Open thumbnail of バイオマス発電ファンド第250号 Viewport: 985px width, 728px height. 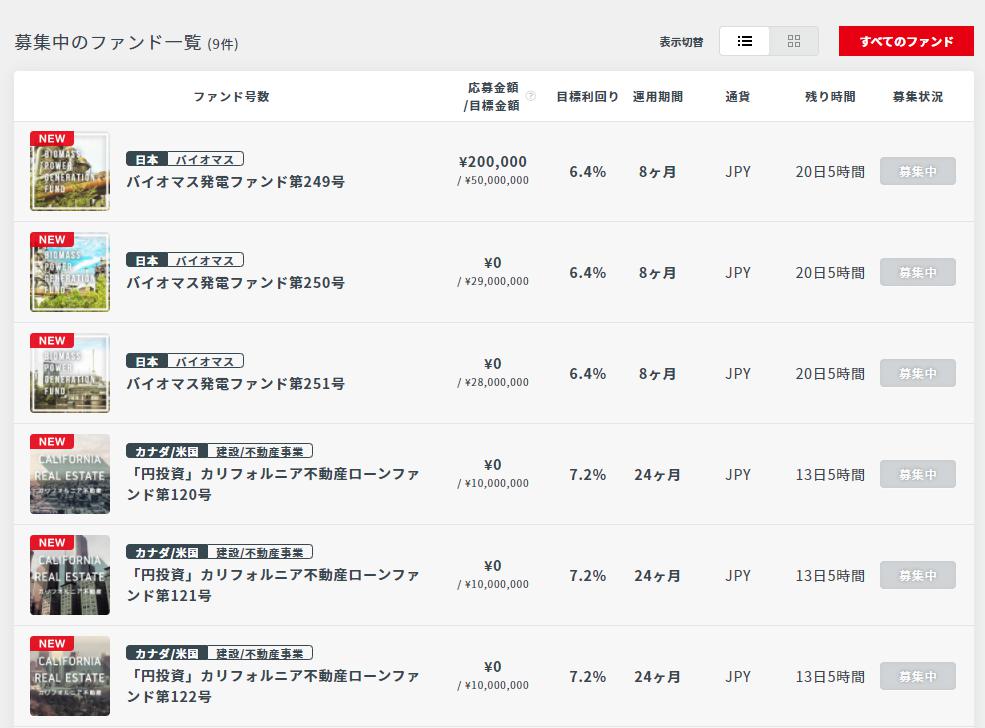pos(70,272)
